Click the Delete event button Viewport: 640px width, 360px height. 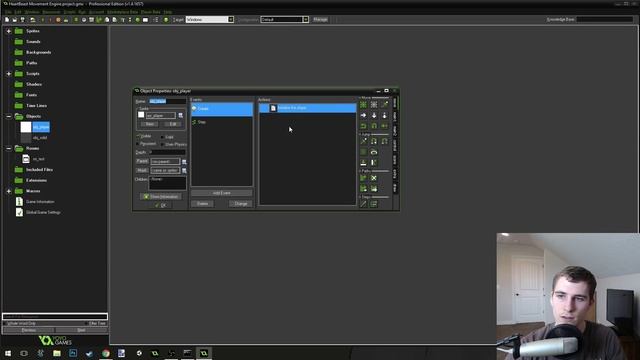(x=202, y=204)
